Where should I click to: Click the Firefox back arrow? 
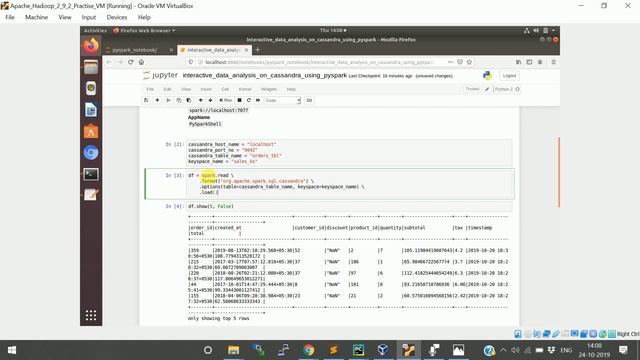pos(109,62)
